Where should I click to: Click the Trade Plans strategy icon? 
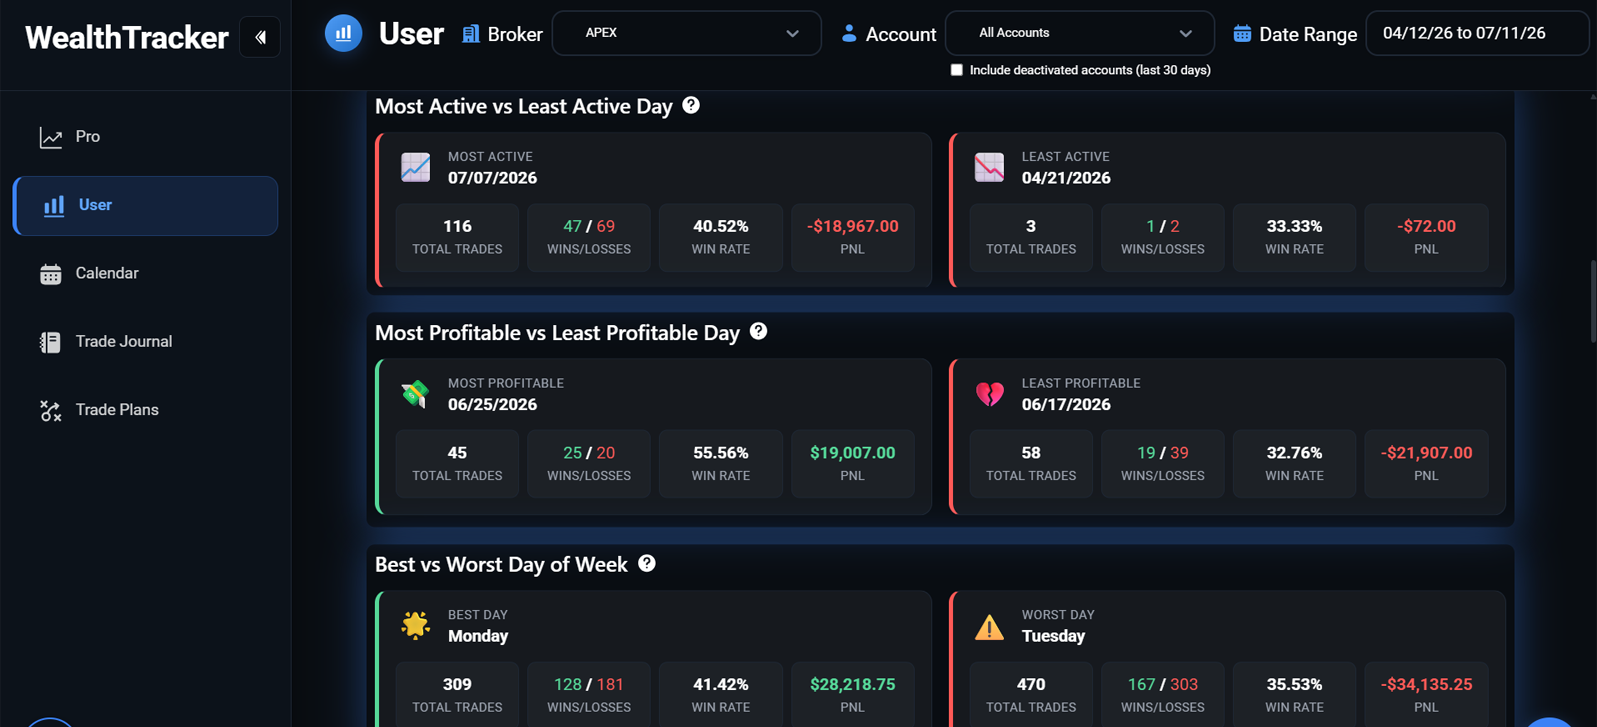click(51, 410)
